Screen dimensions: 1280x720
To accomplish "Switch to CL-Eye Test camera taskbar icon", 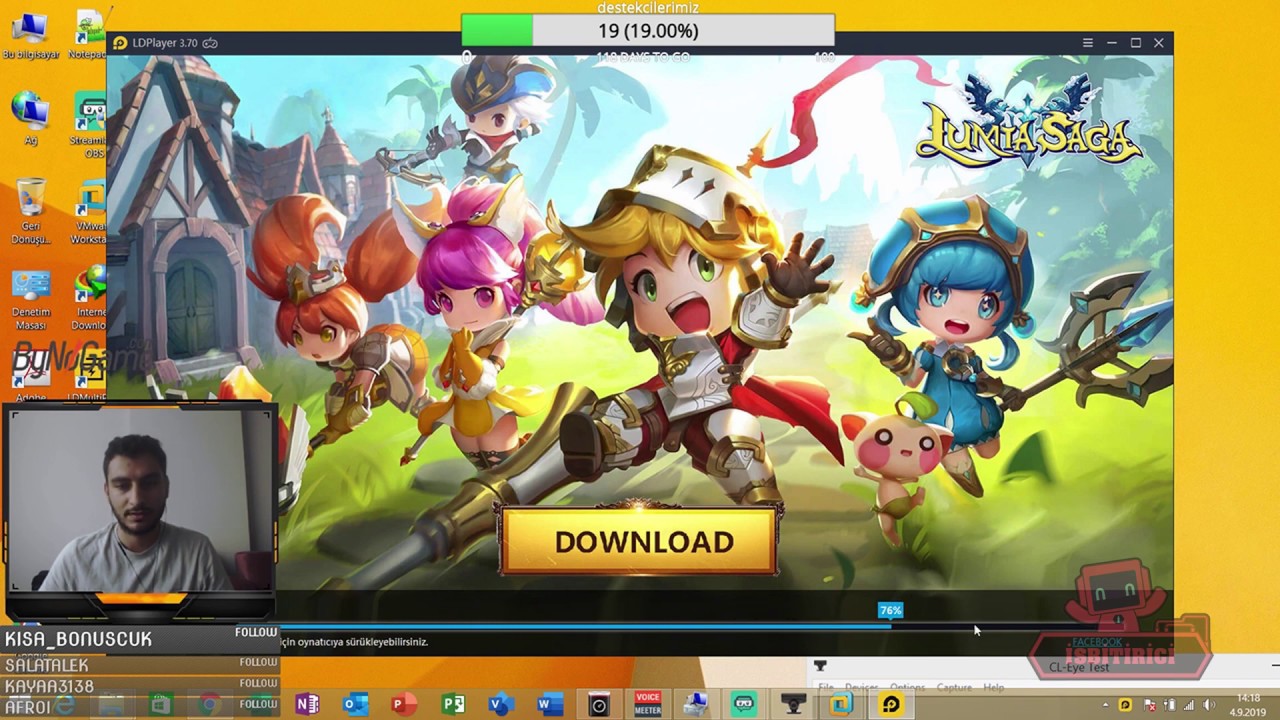I will tap(793, 704).
